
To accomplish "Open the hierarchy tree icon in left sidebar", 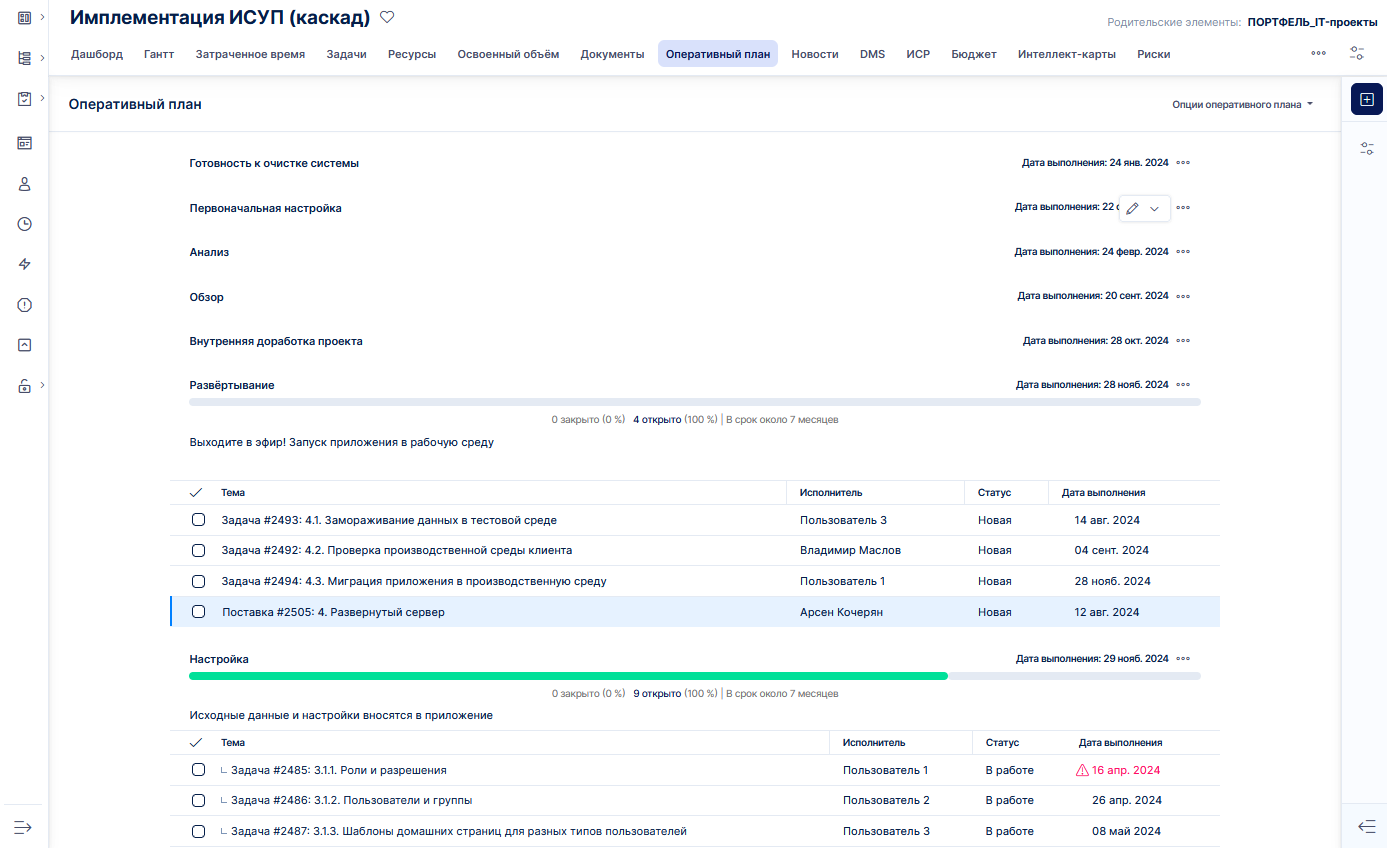I will [25, 58].
